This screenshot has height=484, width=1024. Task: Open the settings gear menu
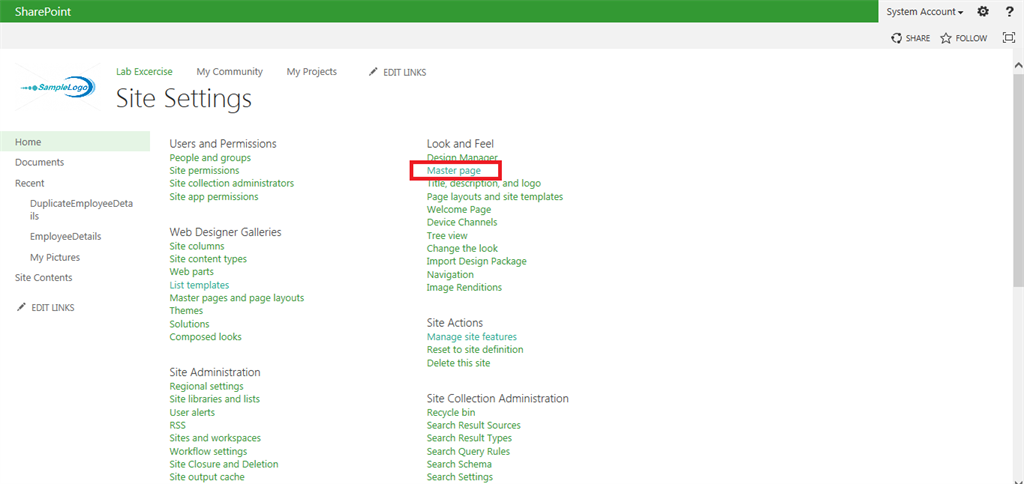point(982,12)
